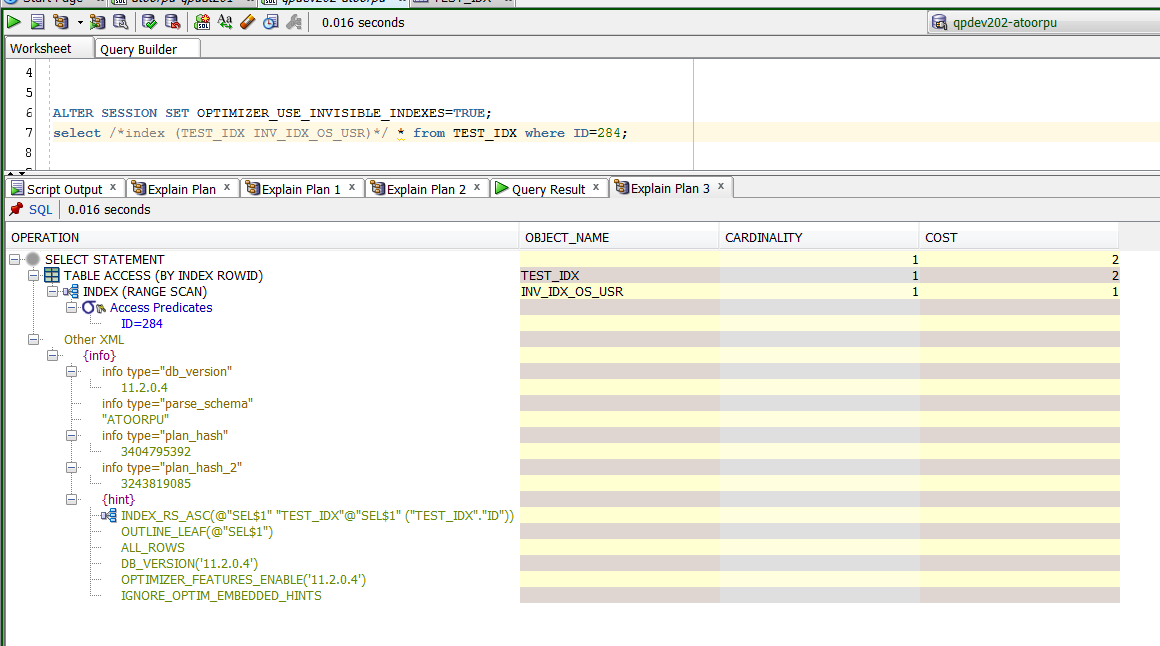The height and width of the screenshot is (646, 1160).
Task: Open the Query Result tab
Action: pos(548,189)
